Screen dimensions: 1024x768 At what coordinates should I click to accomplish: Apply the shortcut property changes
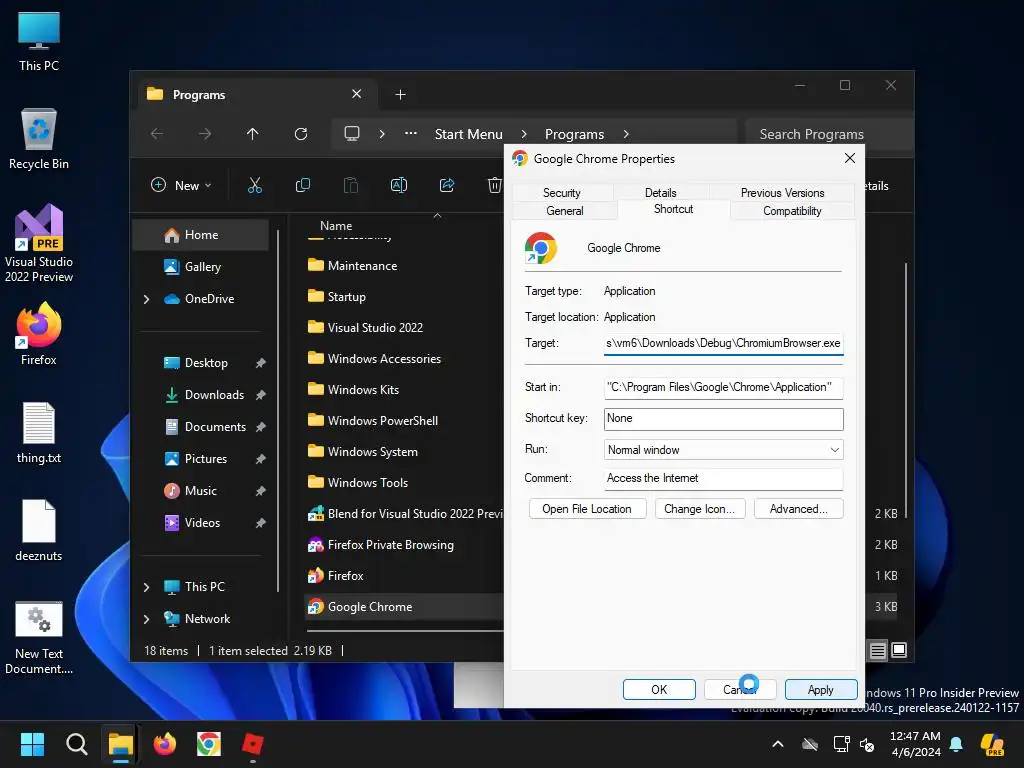(x=821, y=690)
